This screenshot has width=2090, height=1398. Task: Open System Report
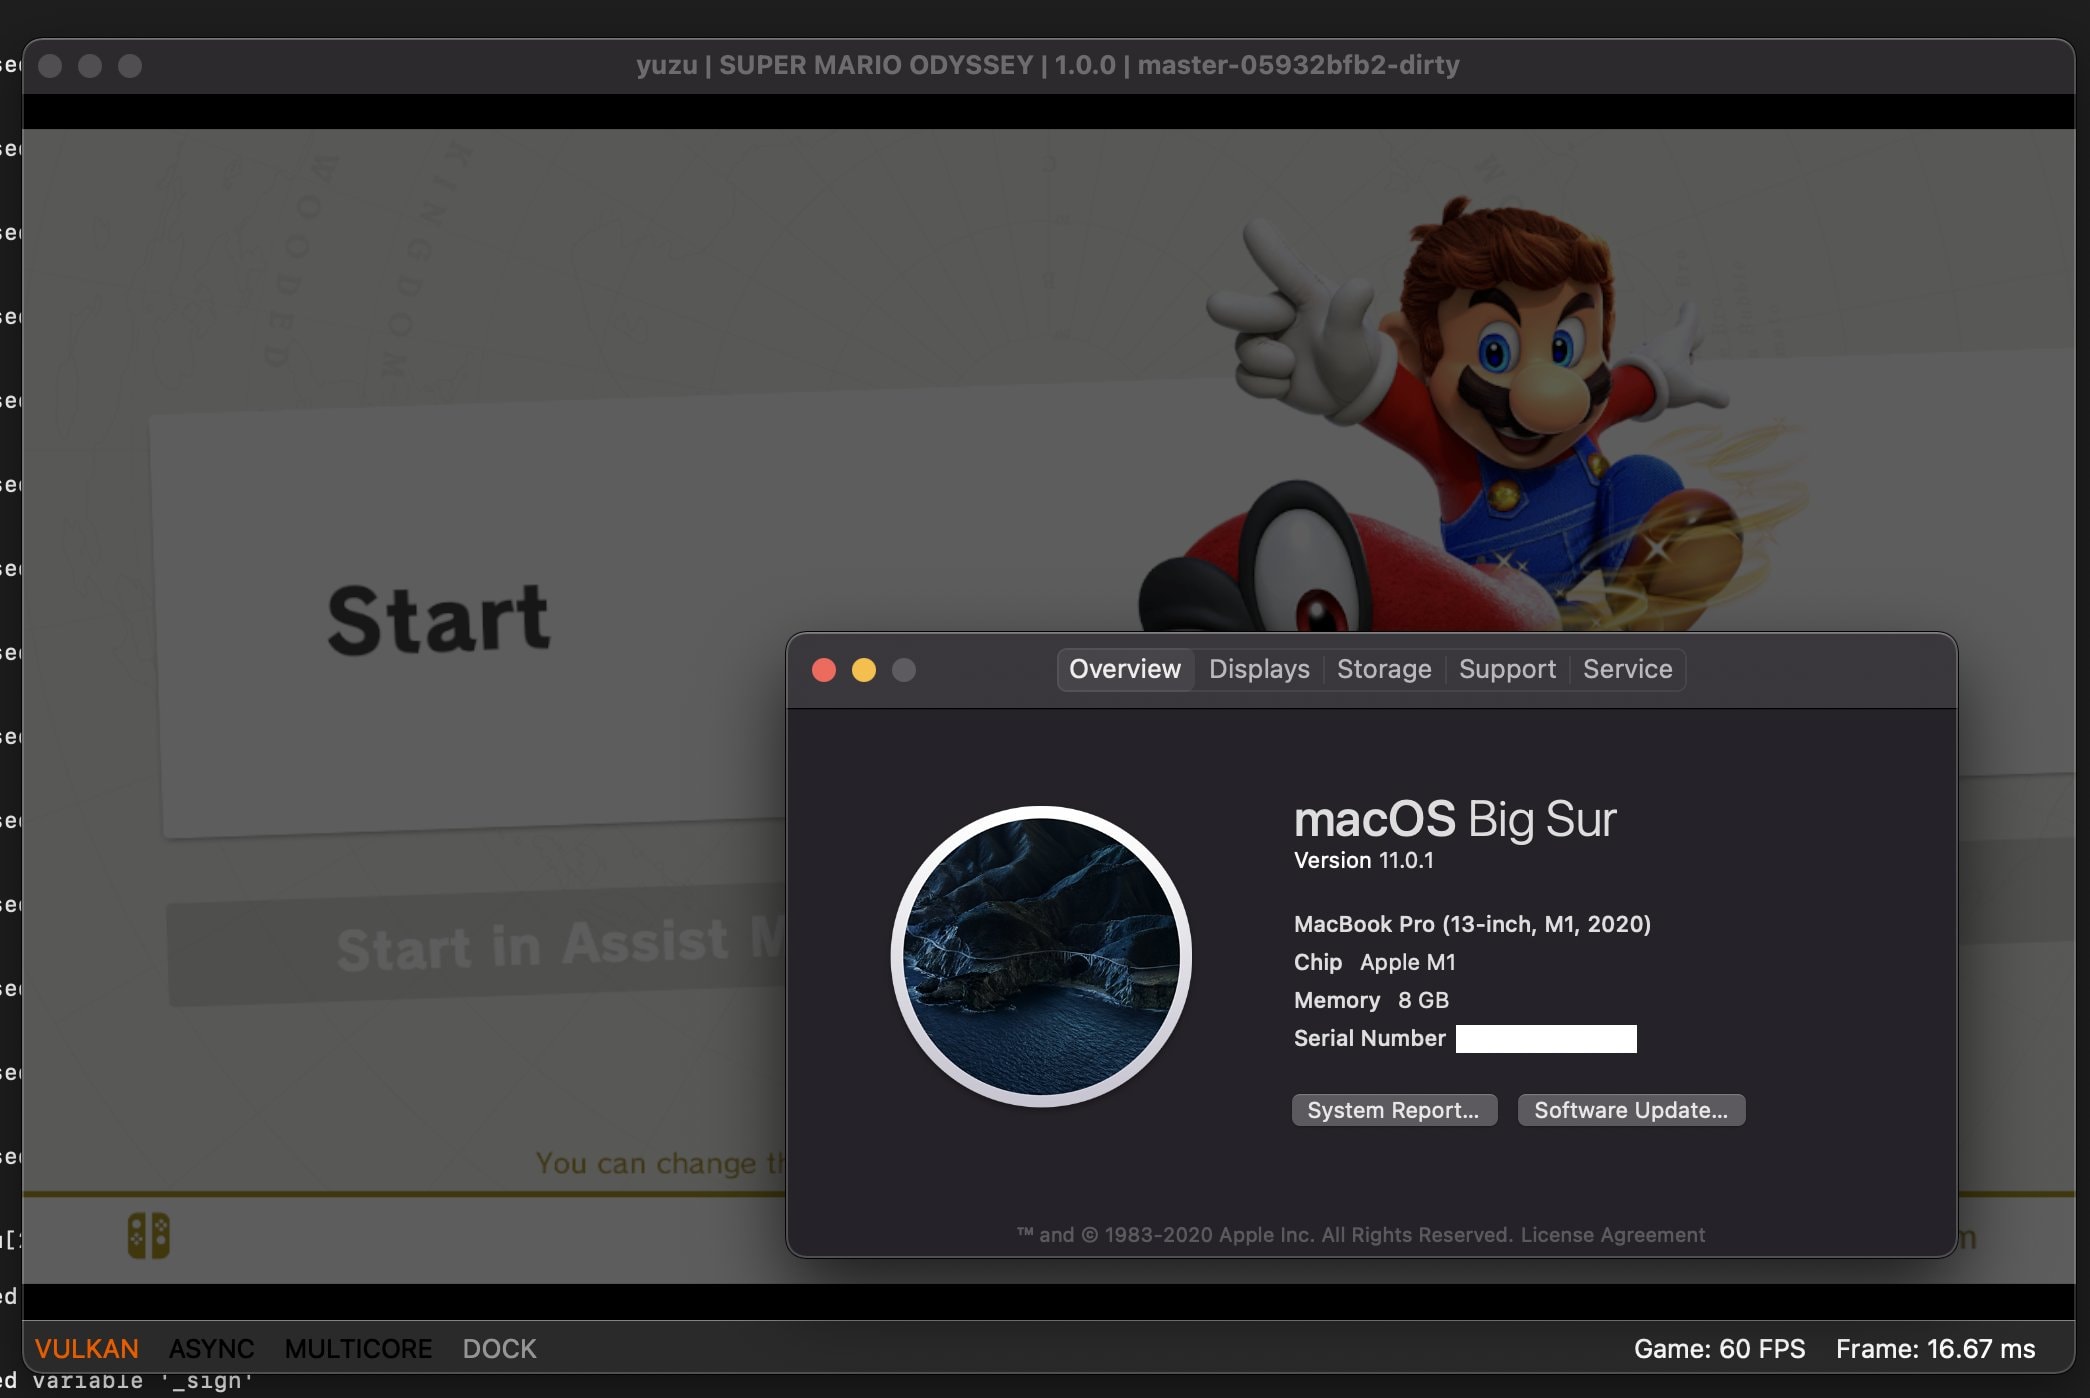(1393, 1110)
